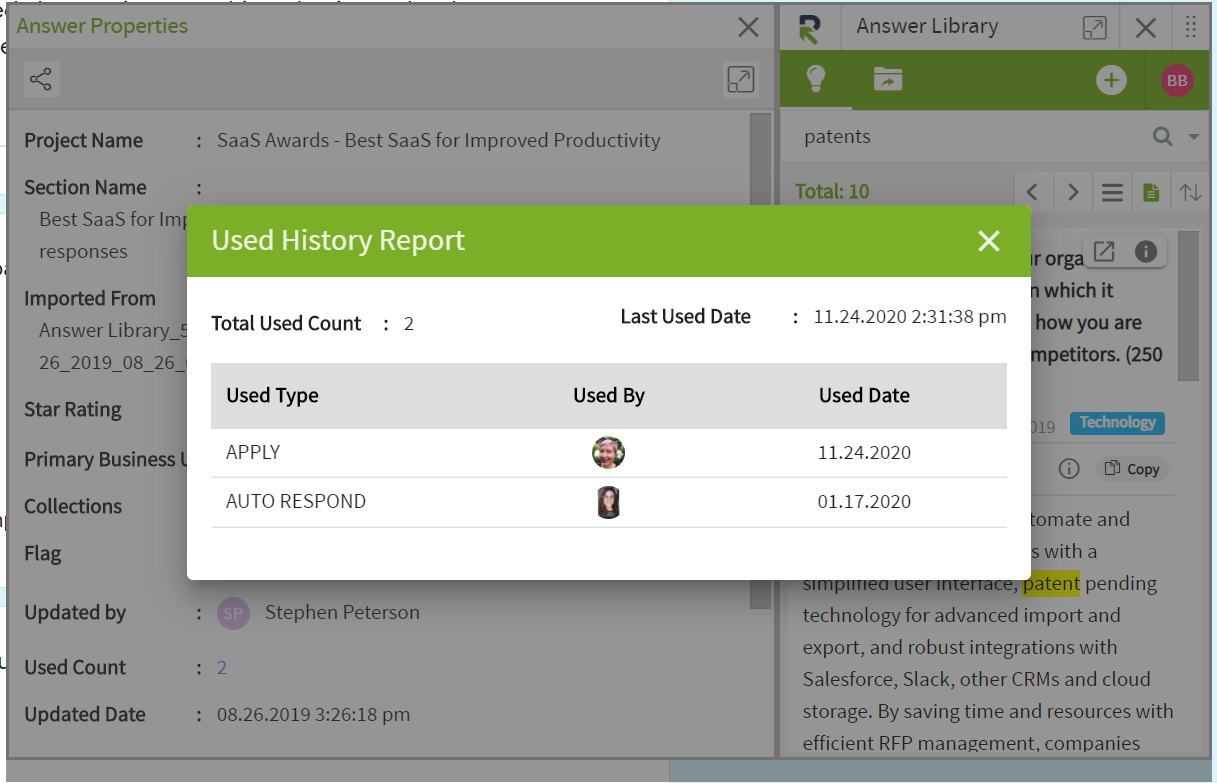Select the AUTO RESPOND used type cell
Image resolution: width=1217 pixels, height=783 pixels.
(296, 501)
